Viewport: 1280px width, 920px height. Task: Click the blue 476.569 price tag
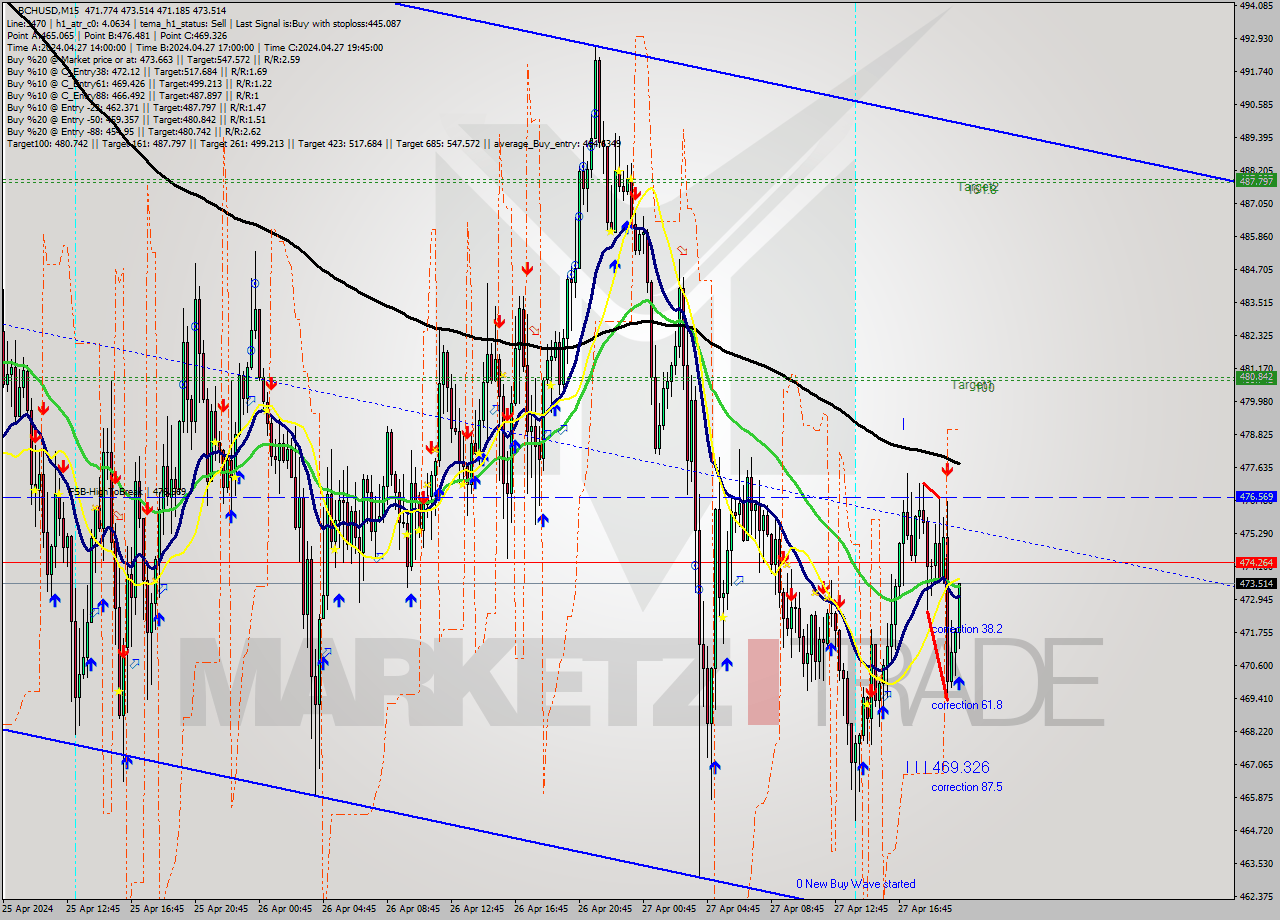click(x=1256, y=496)
